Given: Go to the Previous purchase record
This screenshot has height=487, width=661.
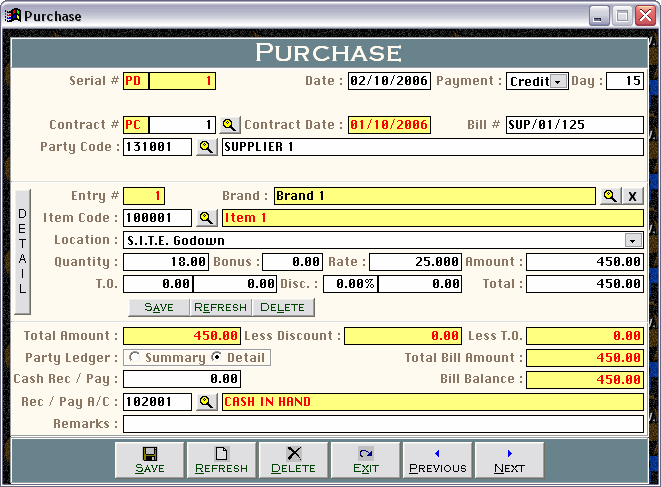Looking at the screenshot, I should [x=438, y=460].
